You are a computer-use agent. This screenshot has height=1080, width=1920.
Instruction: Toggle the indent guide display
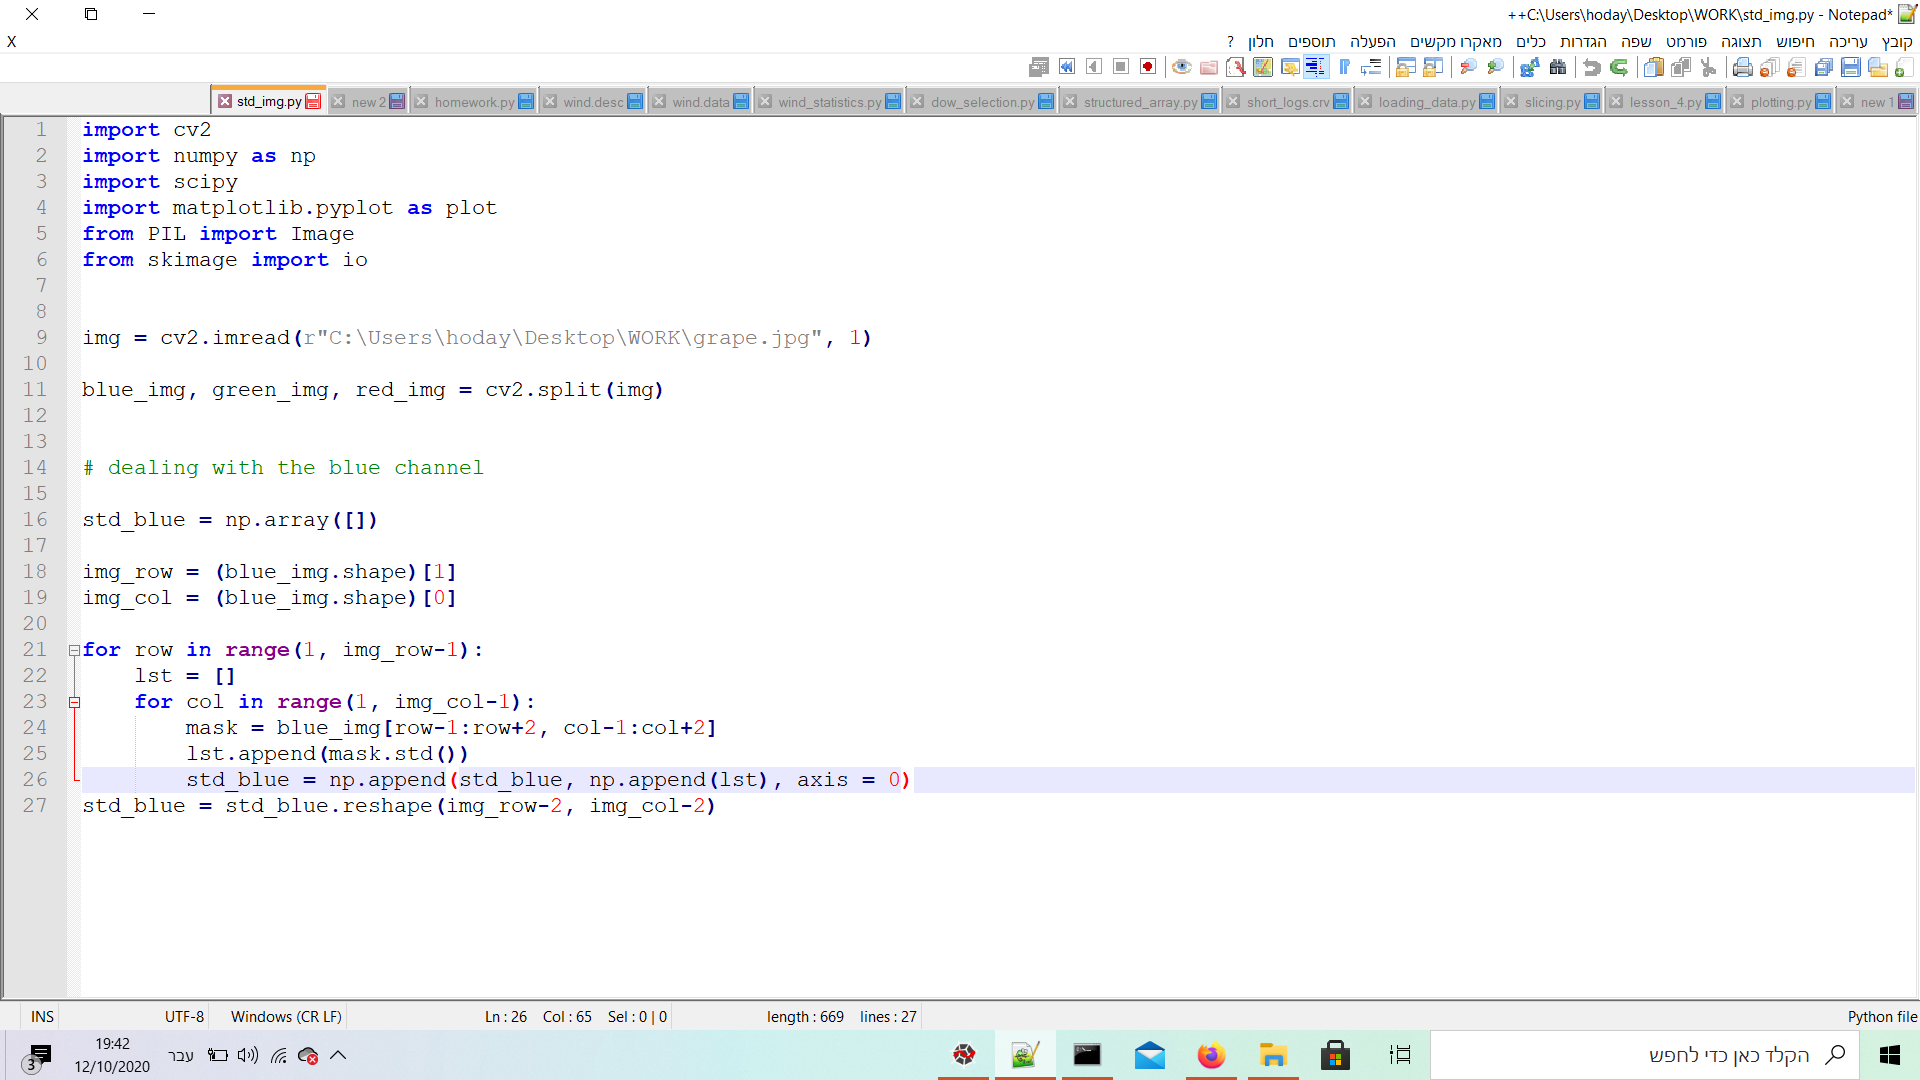coord(1316,67)
